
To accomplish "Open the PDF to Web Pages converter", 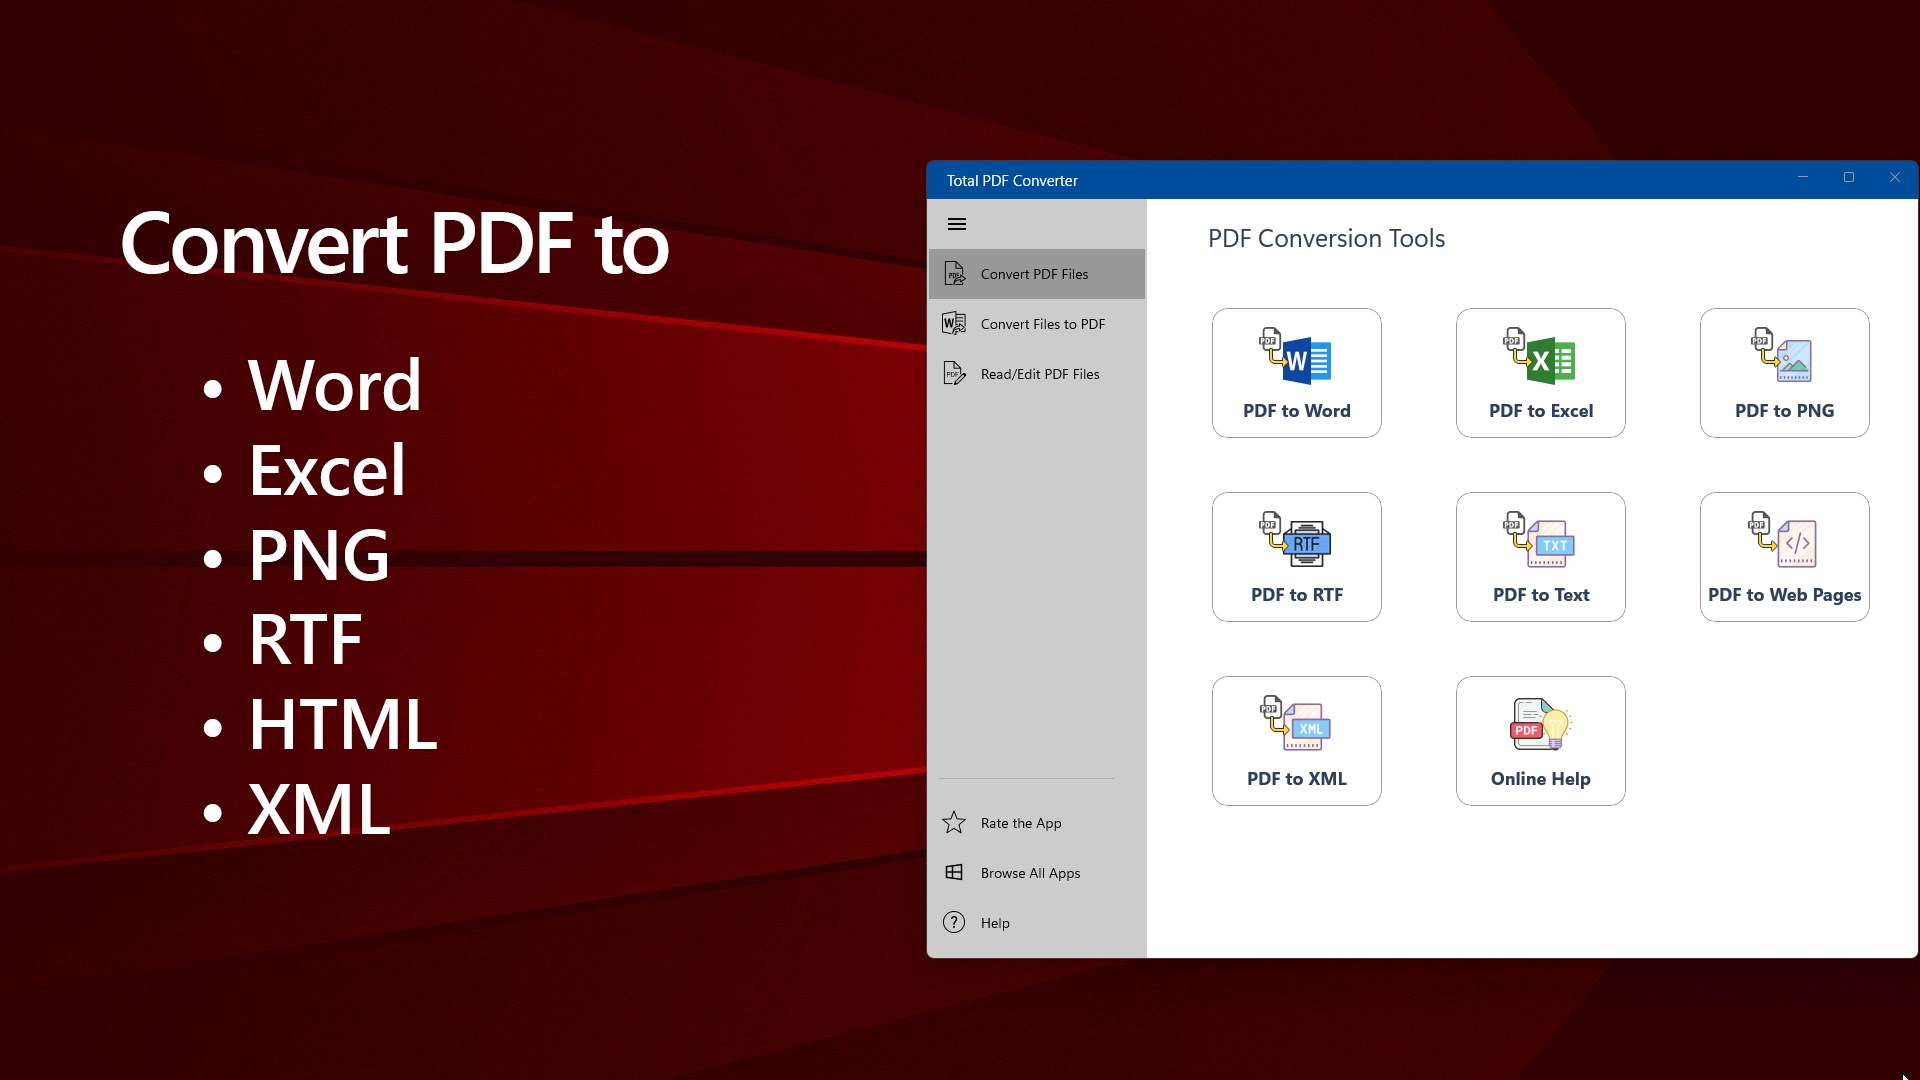I will click(x=1784, y=557).
